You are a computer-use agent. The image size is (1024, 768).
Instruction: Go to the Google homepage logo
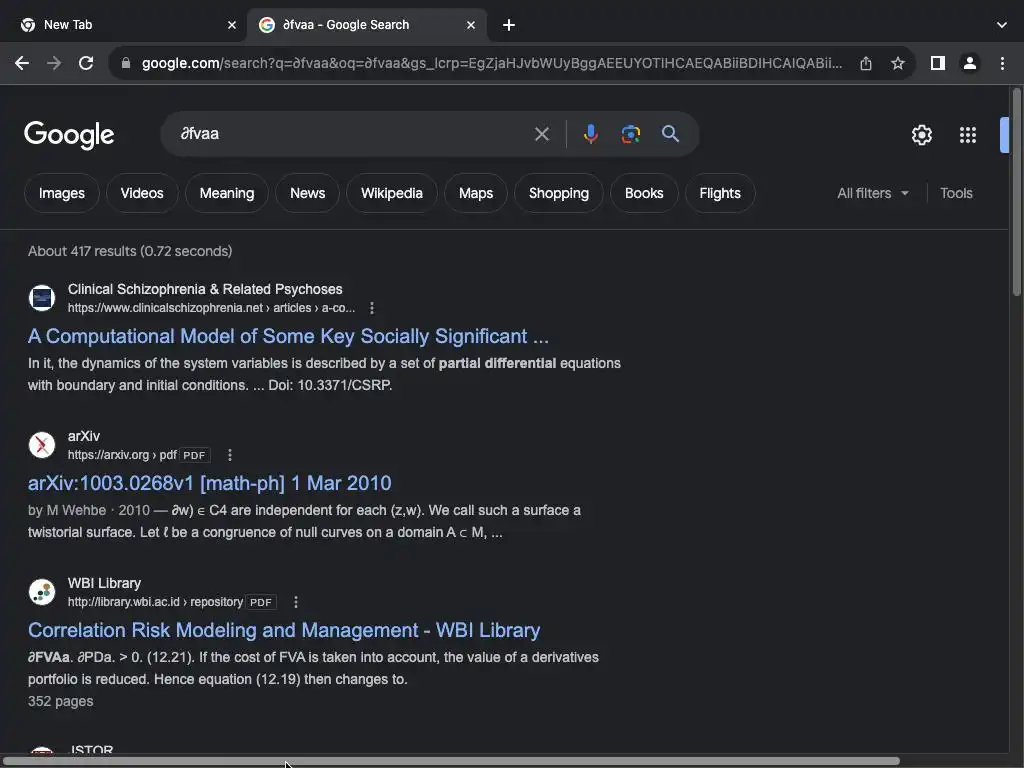coord(69,135)
